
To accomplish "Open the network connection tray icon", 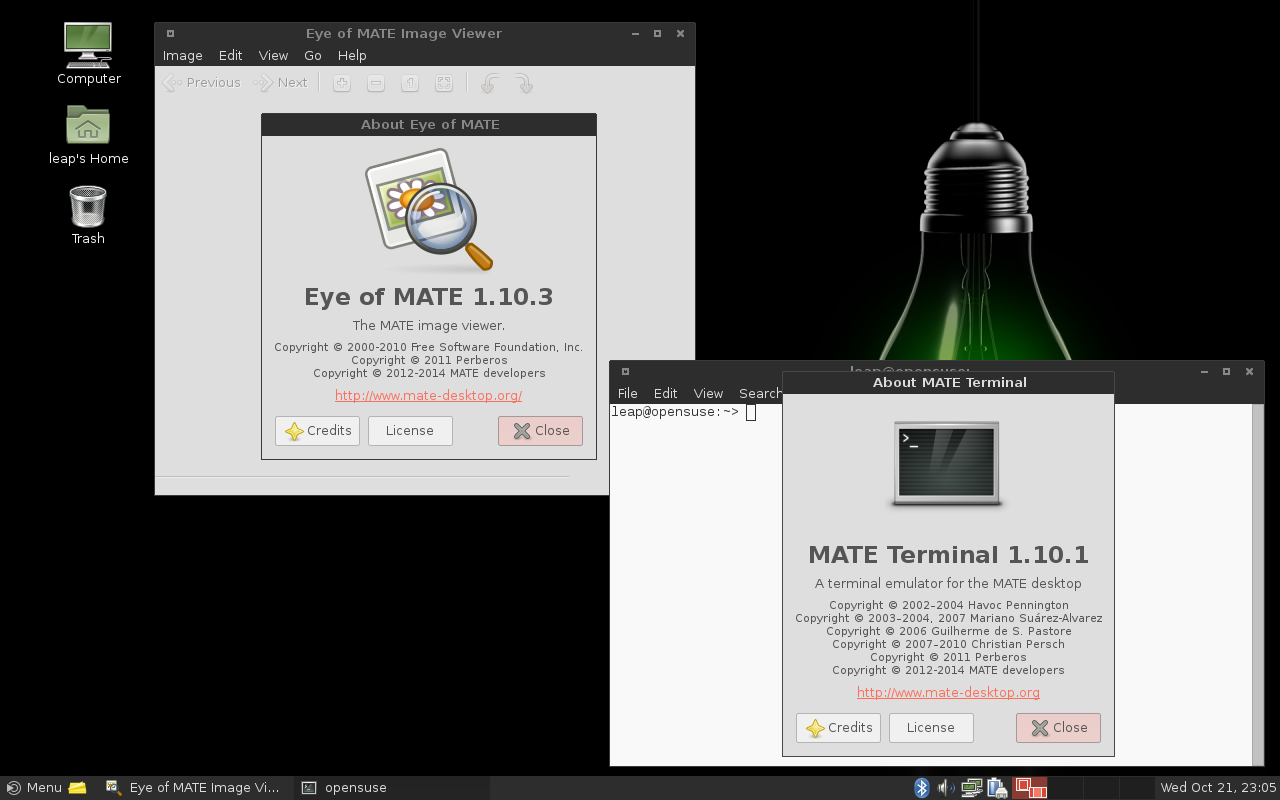I will click(970, 788).
